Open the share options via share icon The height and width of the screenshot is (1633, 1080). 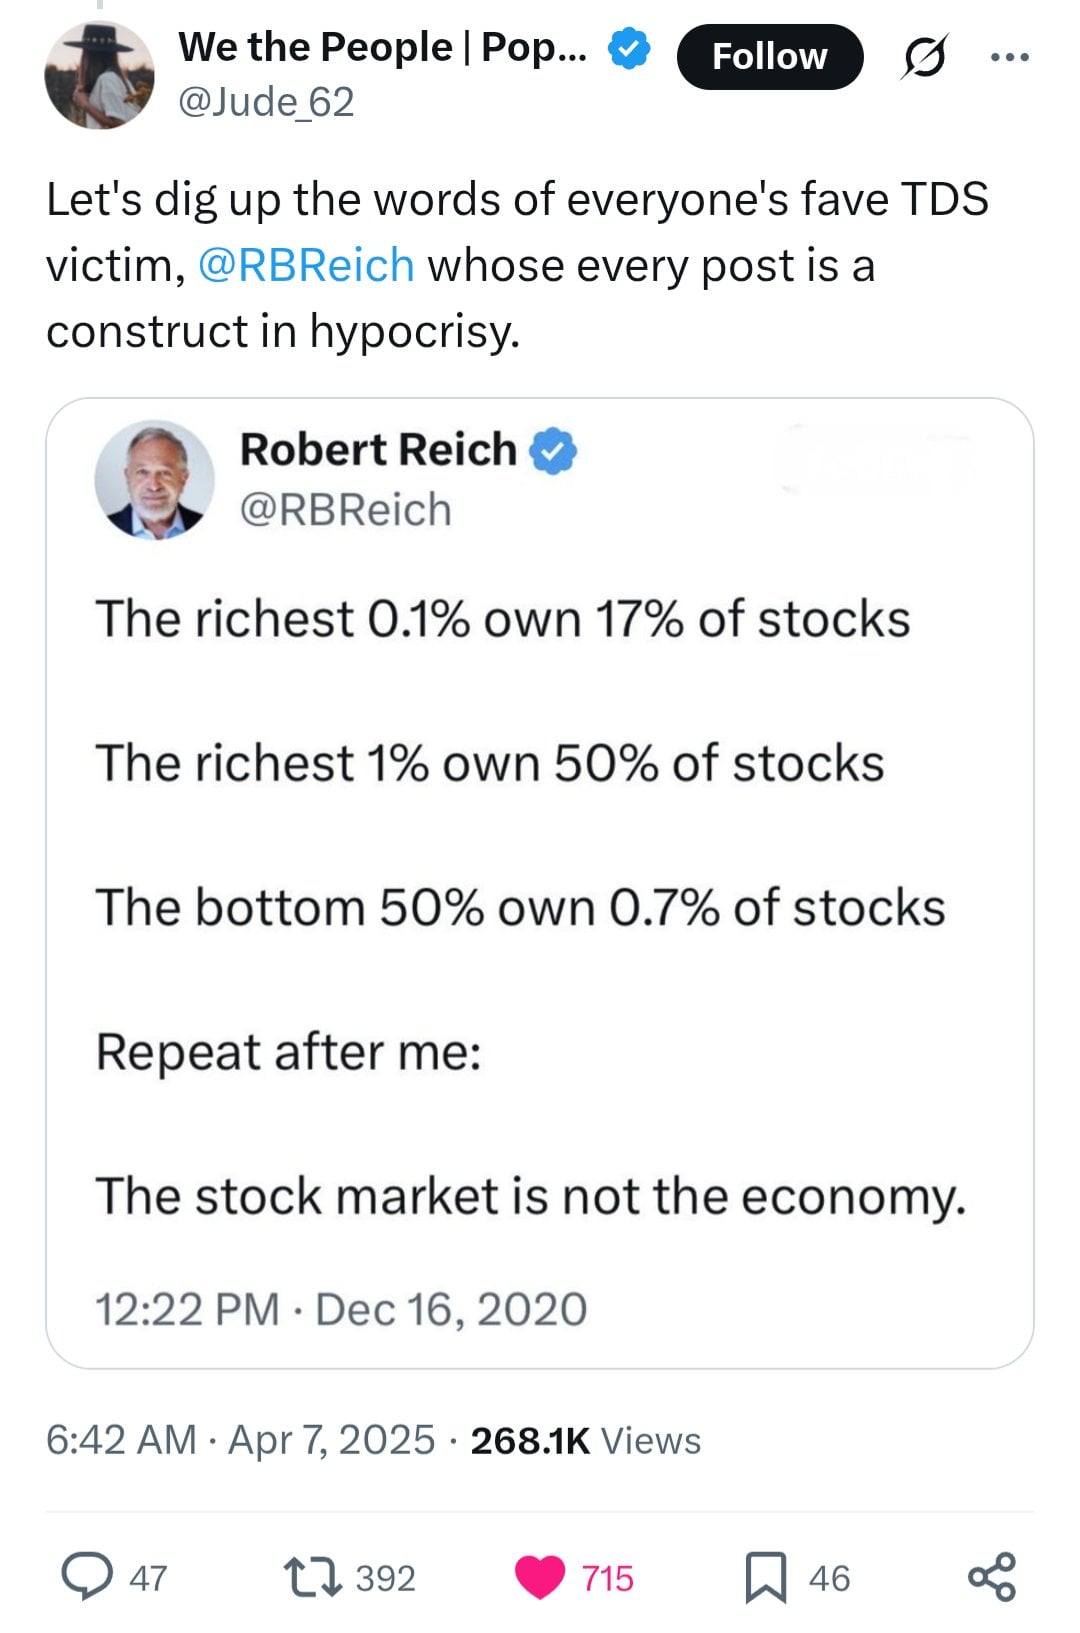pyautogui.click(x=988, y=1577)
